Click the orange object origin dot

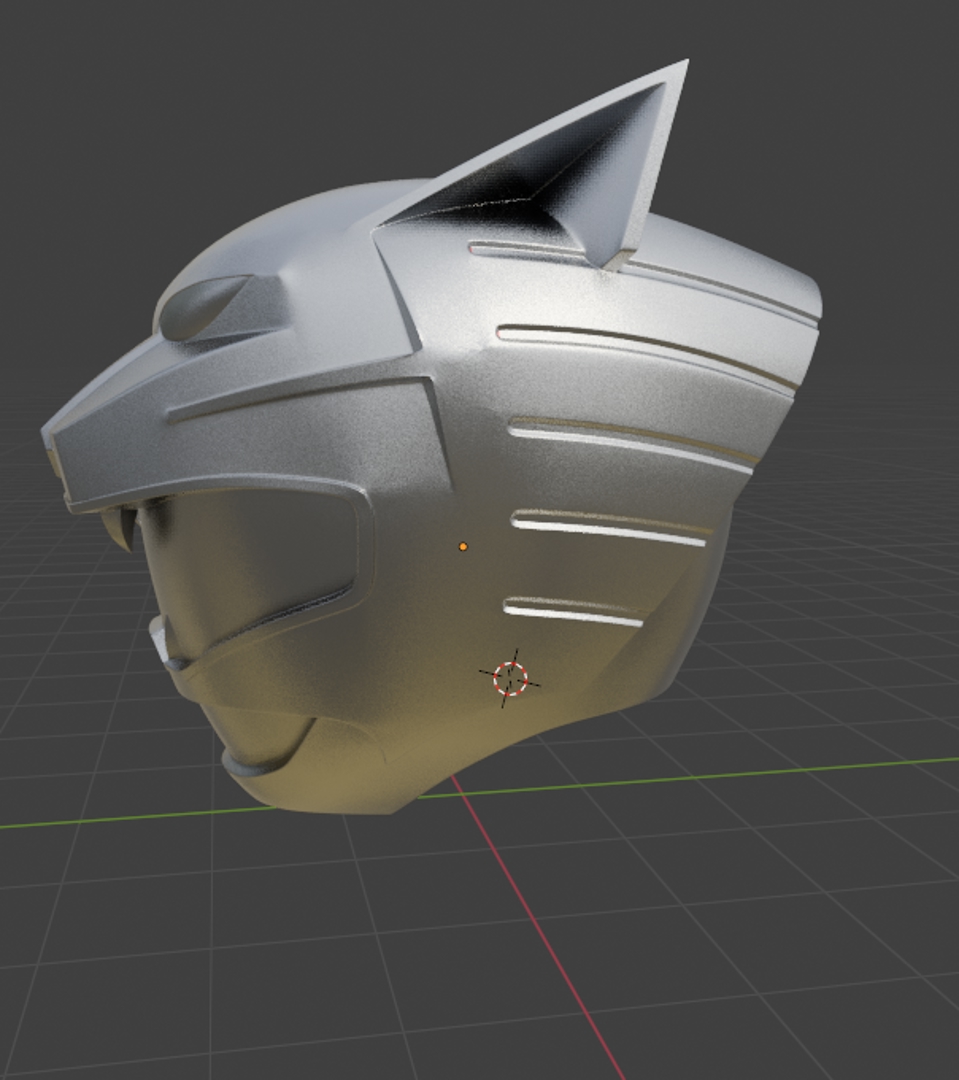point(463,547)
